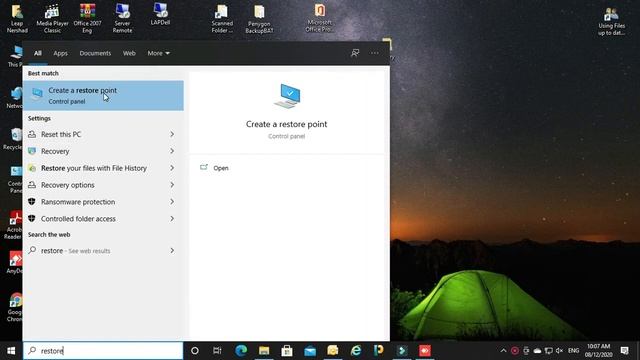Select the Recovery setting result
The image size is (640, 360).
click(55, 151)
